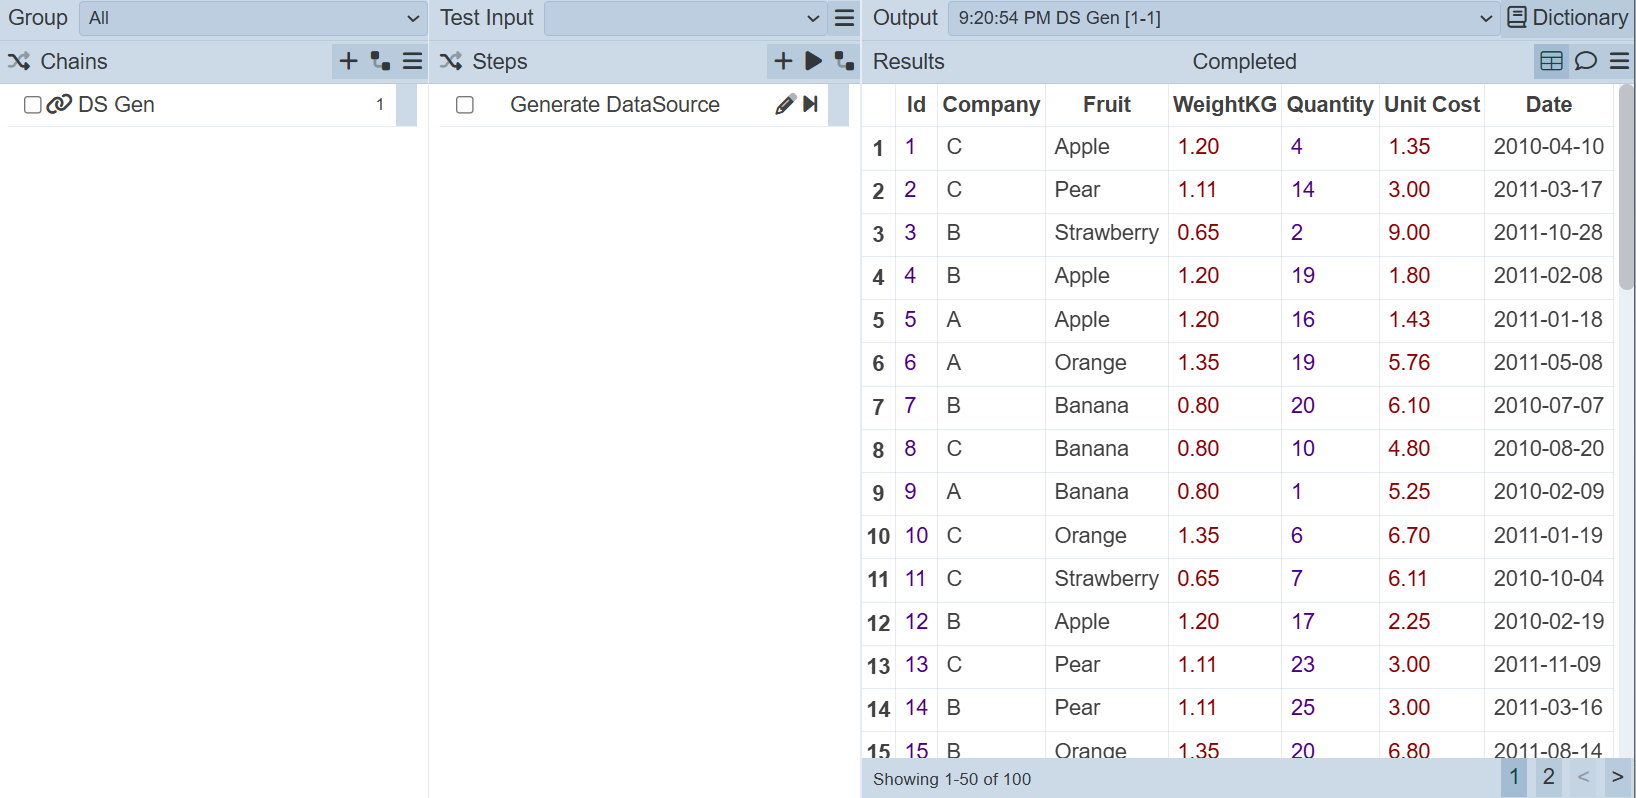Tick the DS Gen chain checkbox
The height and width of the screenshot is (798, 1636).
coord(32,105)
